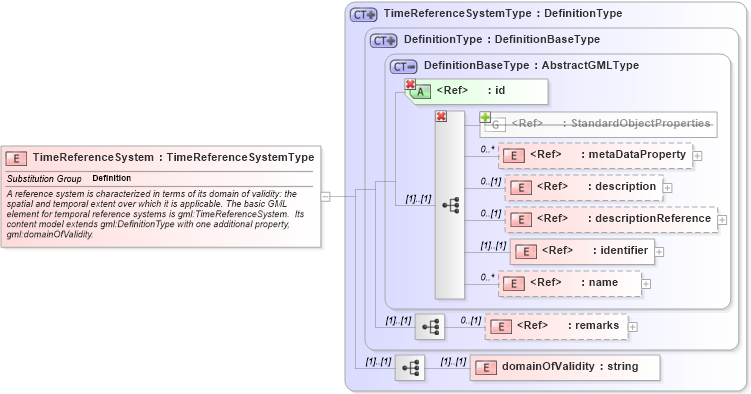The image size is (751, 394).
Task: Click E icon of identifier element
Action: click(526, 252)
